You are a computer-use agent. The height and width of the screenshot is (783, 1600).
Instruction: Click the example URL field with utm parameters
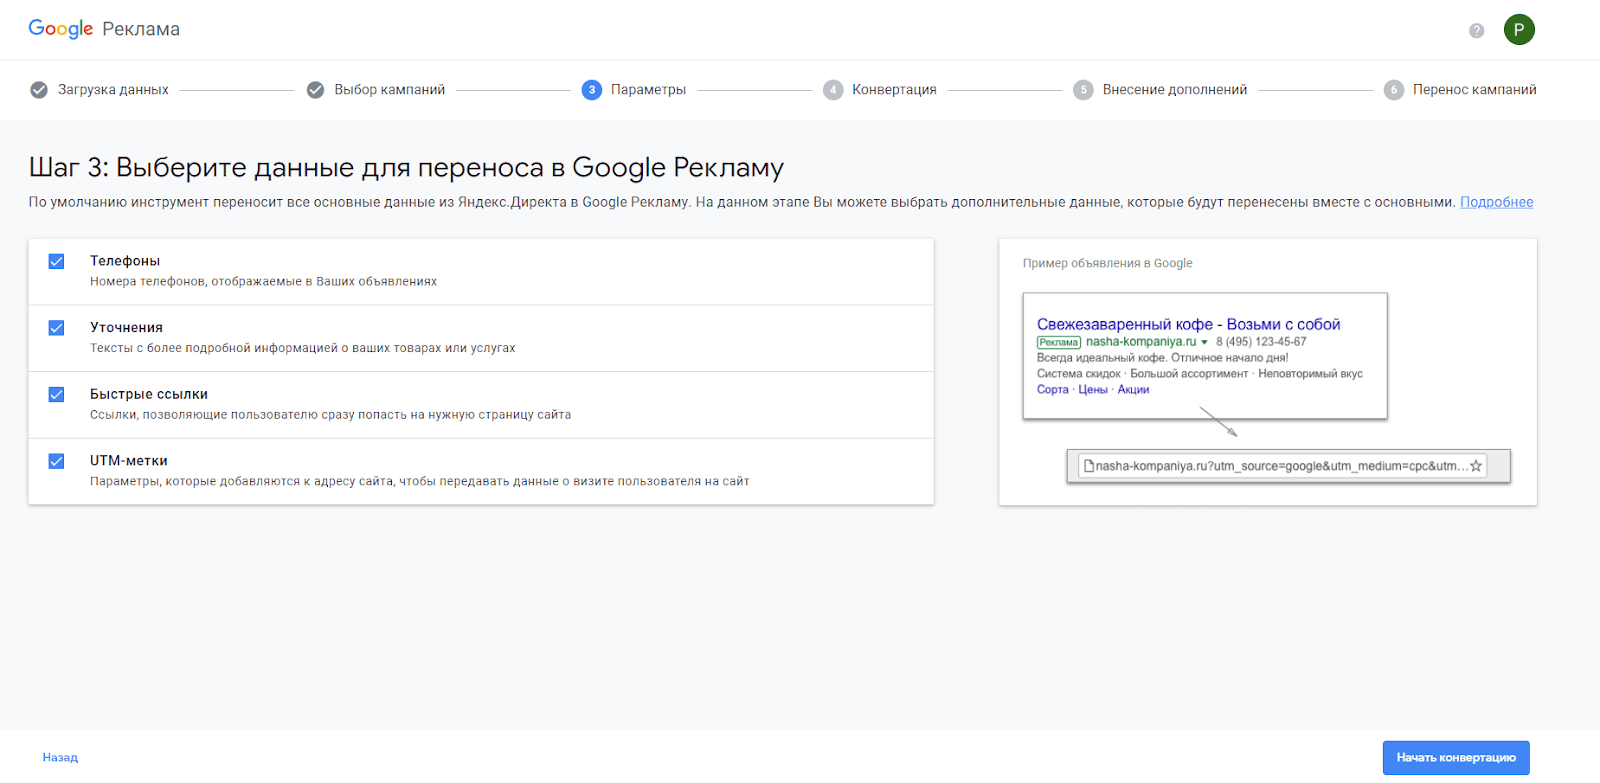tap(1283, 466)
